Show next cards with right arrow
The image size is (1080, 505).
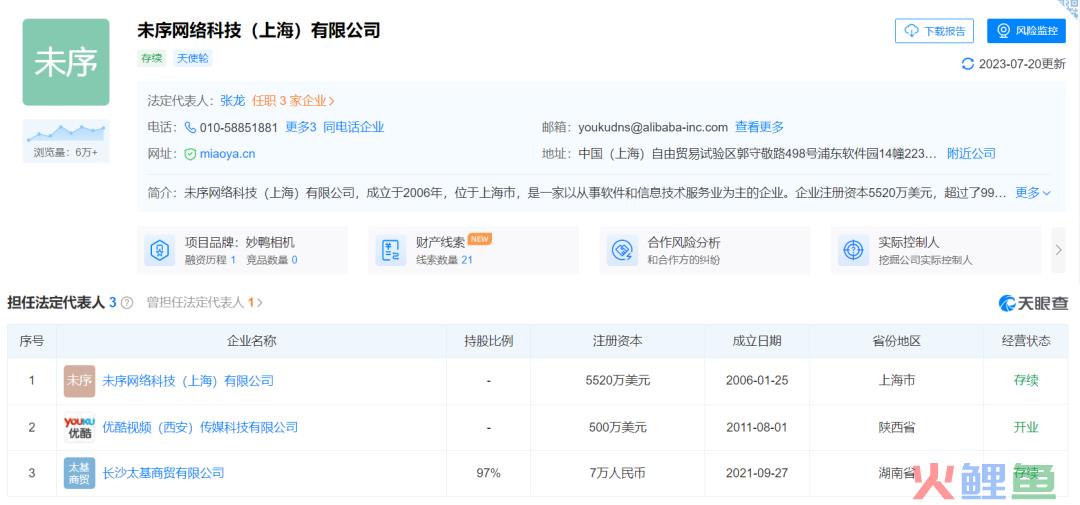coord(1059,250)
